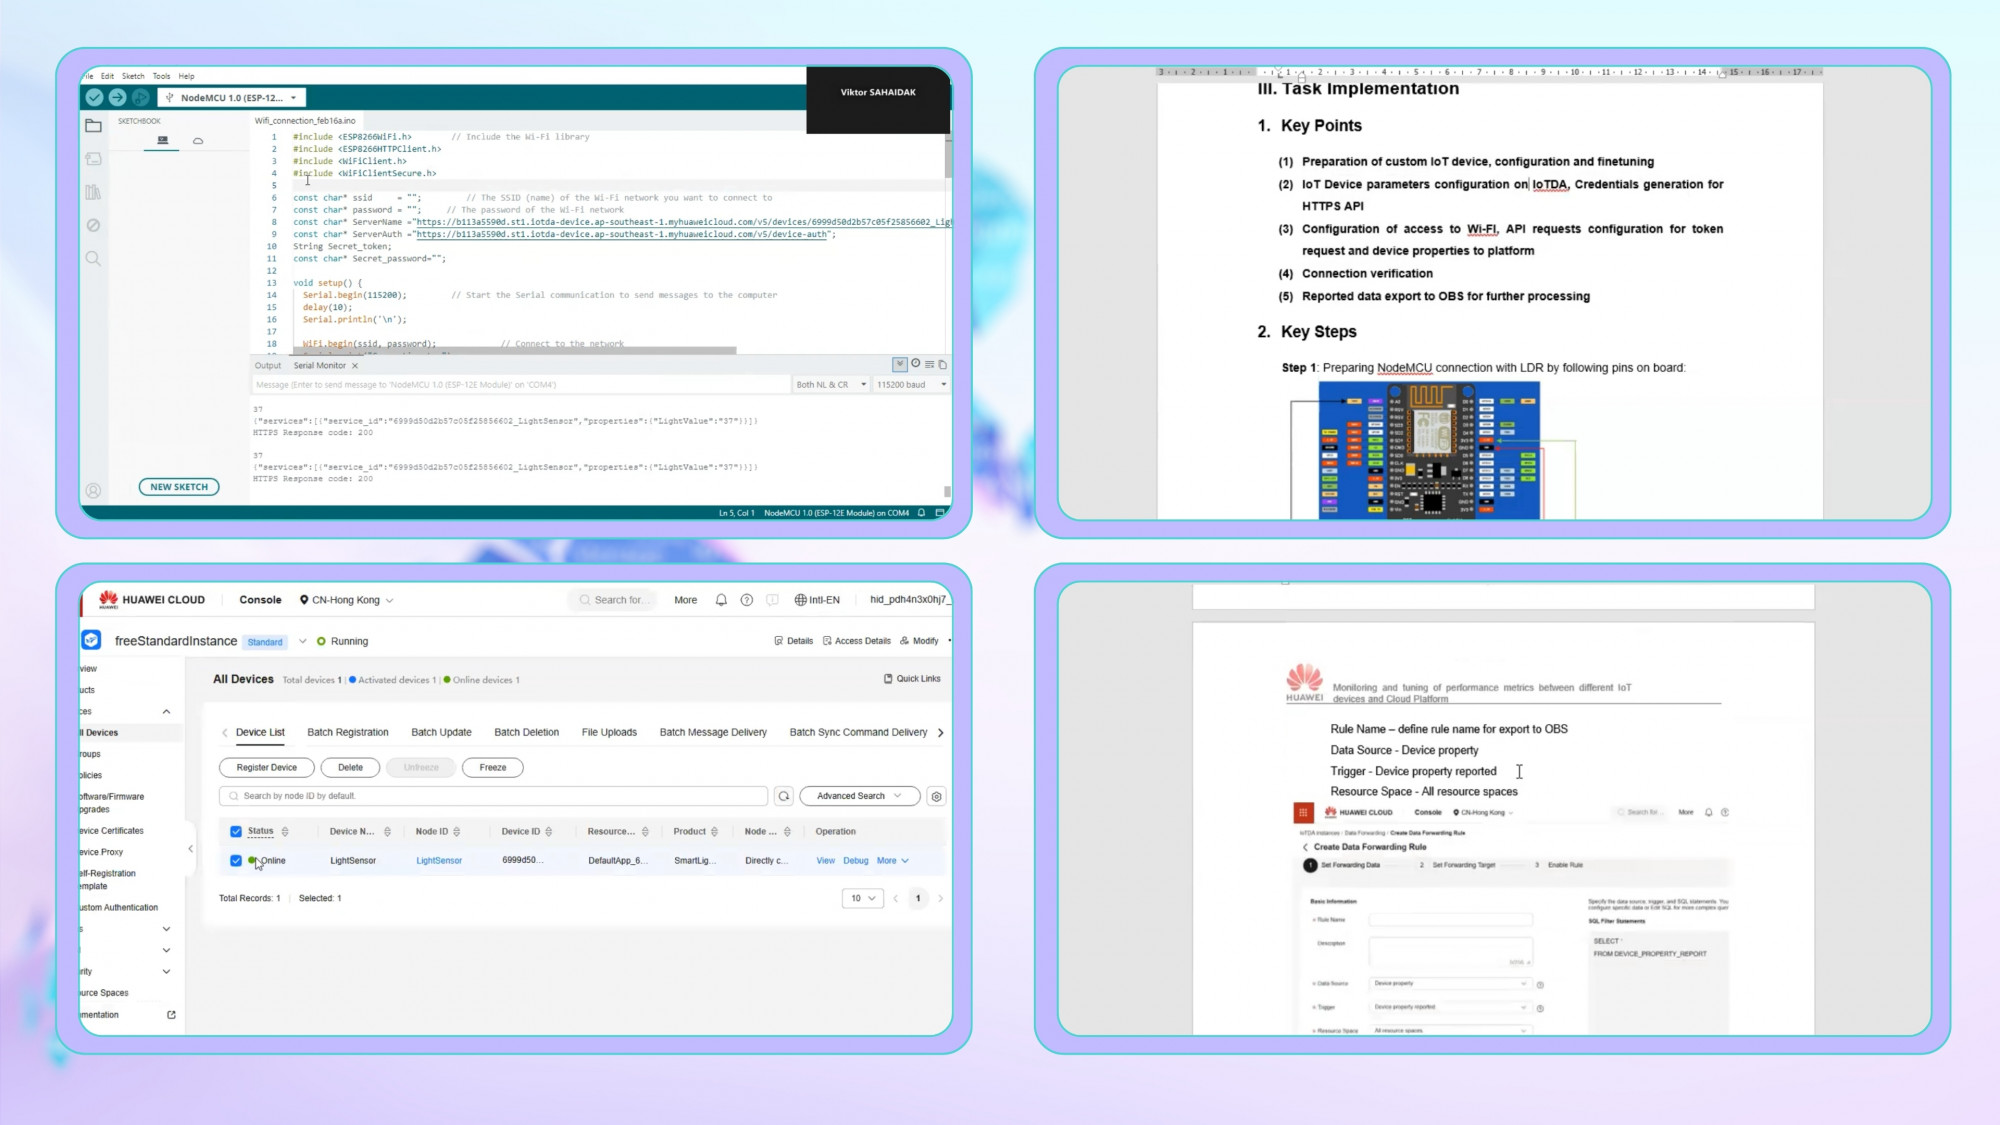
Task: Click the Huawei Cloud notification bell
Action: 721,600
